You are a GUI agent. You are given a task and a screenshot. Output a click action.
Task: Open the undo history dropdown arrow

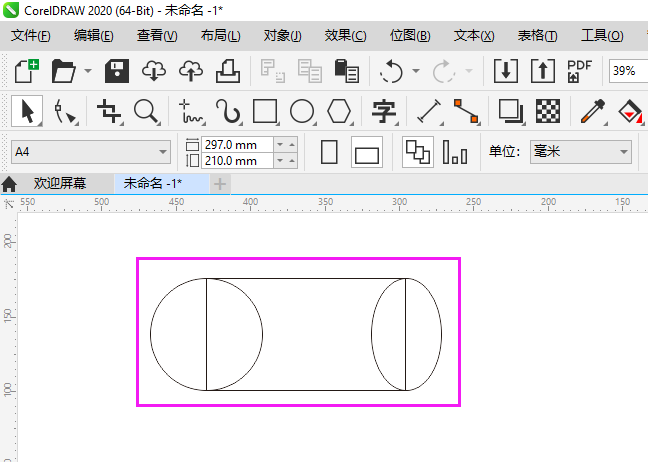416,71
